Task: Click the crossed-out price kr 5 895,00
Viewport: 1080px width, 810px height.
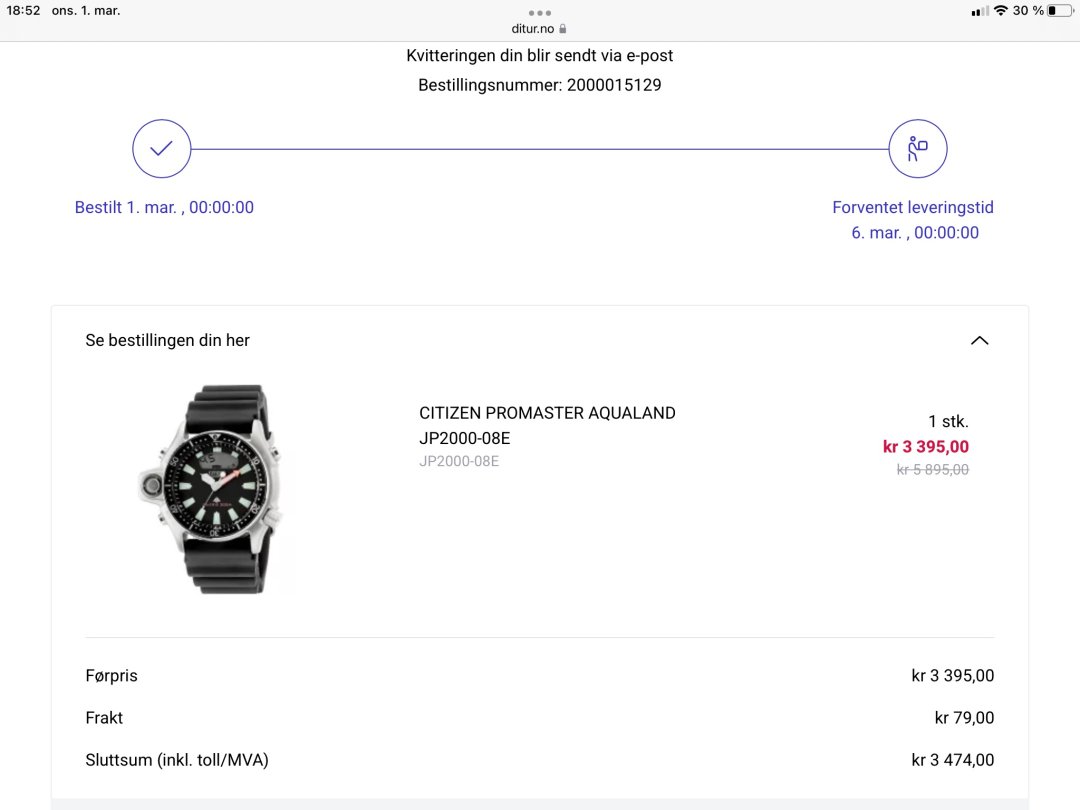Action: click(932, 469)
